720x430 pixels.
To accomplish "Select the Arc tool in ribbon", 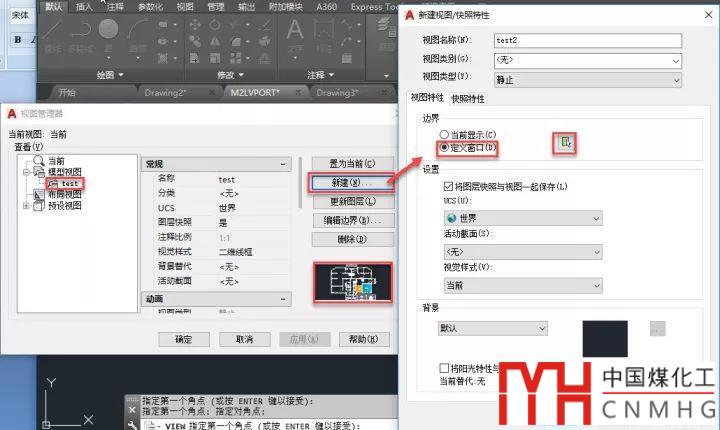I will coord(136,32).
